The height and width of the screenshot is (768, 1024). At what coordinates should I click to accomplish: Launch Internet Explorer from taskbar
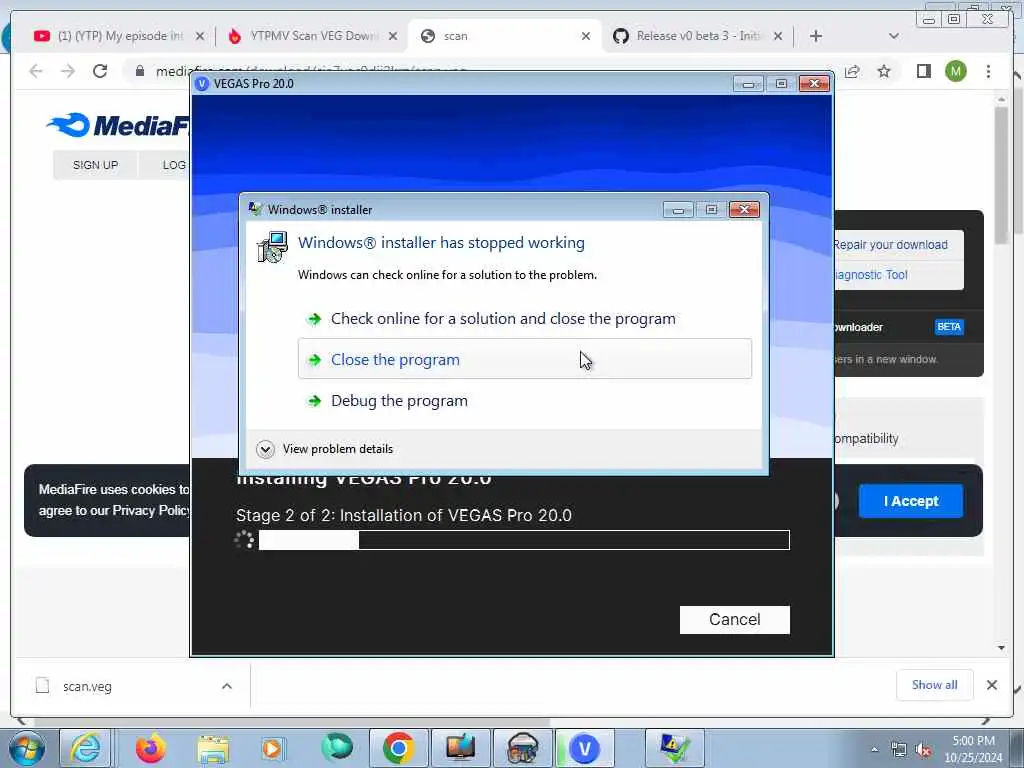(x=86, y=748)
